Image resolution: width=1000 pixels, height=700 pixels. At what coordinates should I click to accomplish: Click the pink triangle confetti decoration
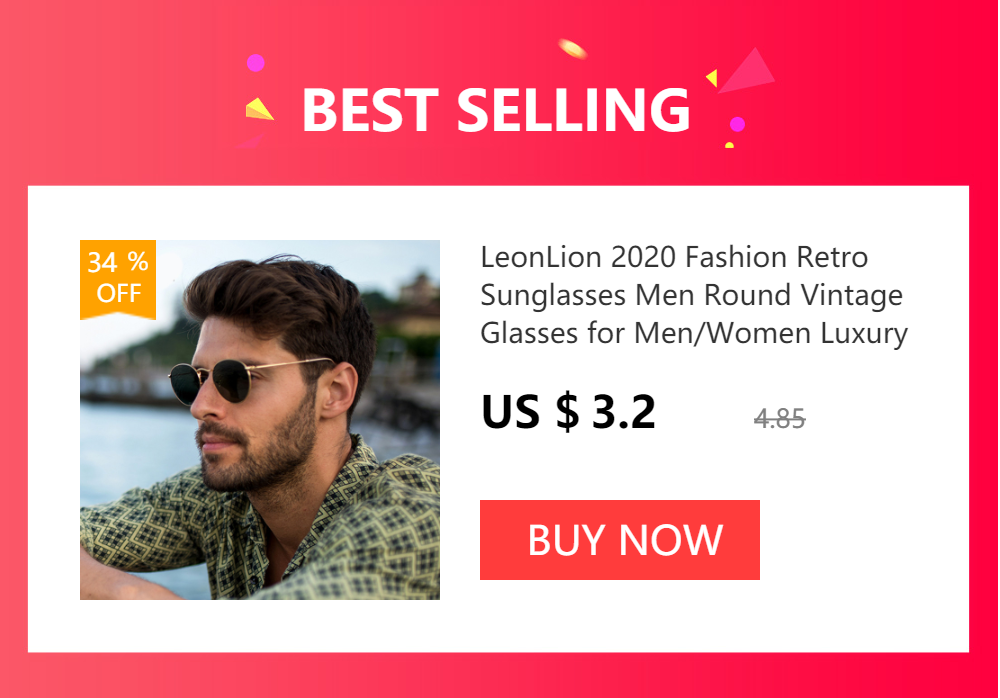point(747,70)
